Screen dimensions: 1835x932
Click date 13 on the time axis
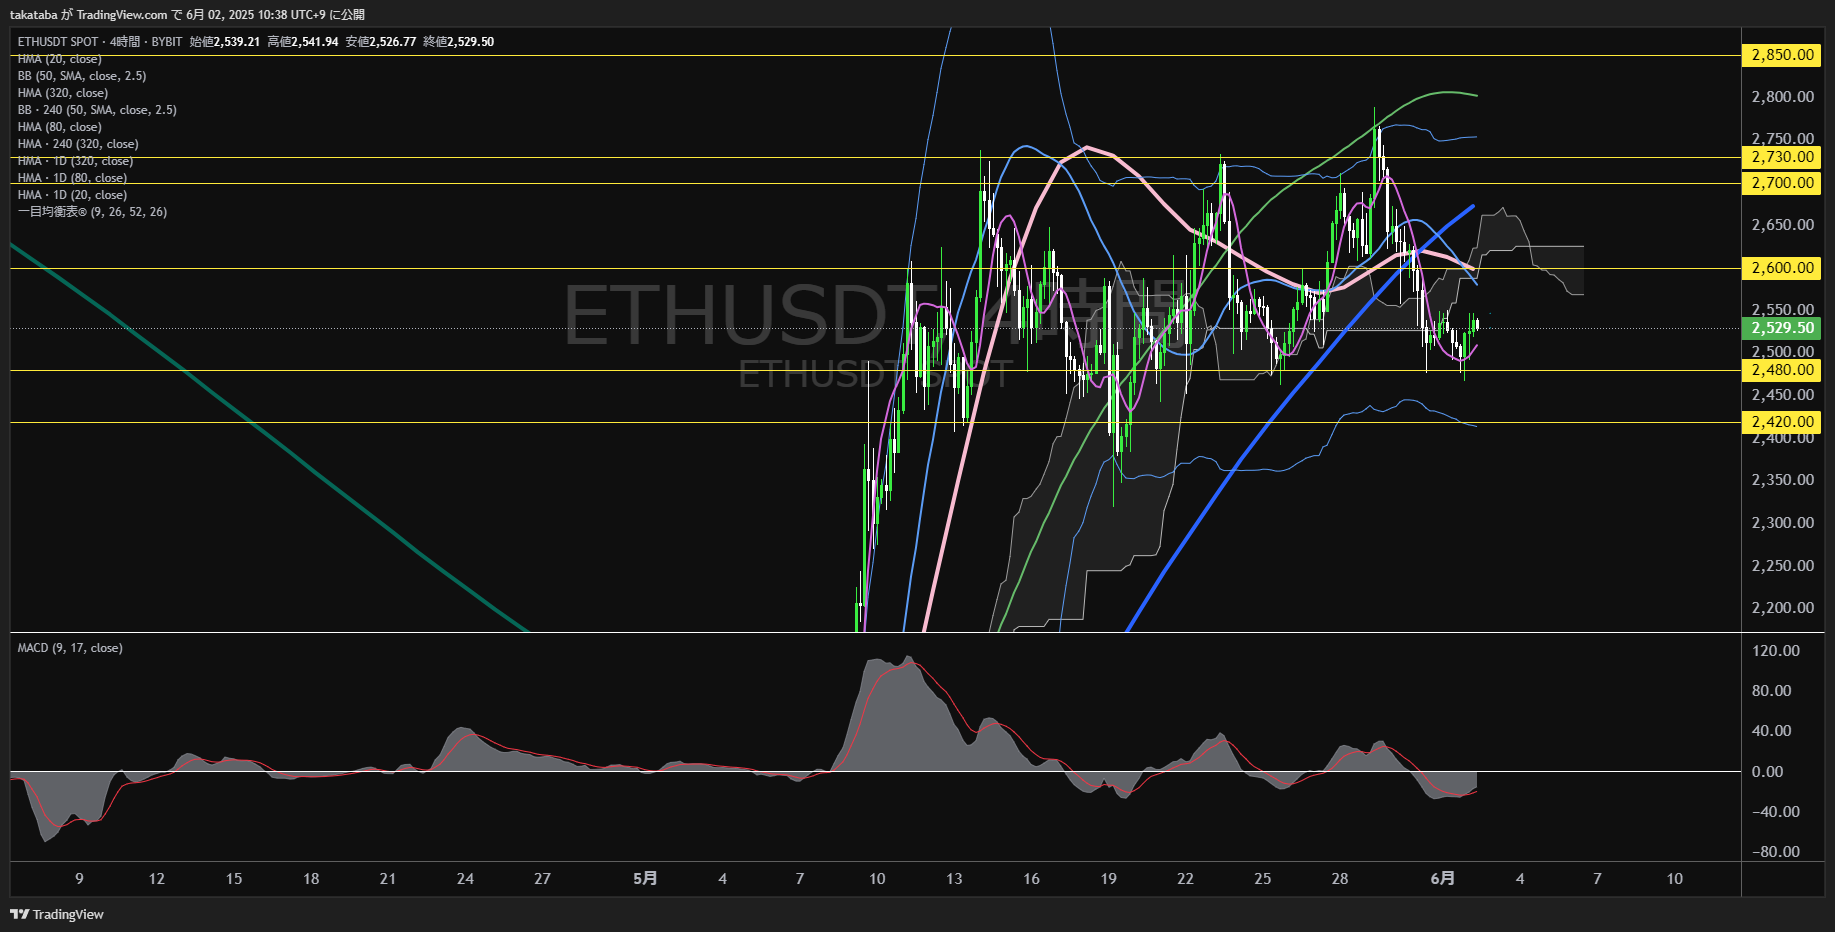coord(954,879)
